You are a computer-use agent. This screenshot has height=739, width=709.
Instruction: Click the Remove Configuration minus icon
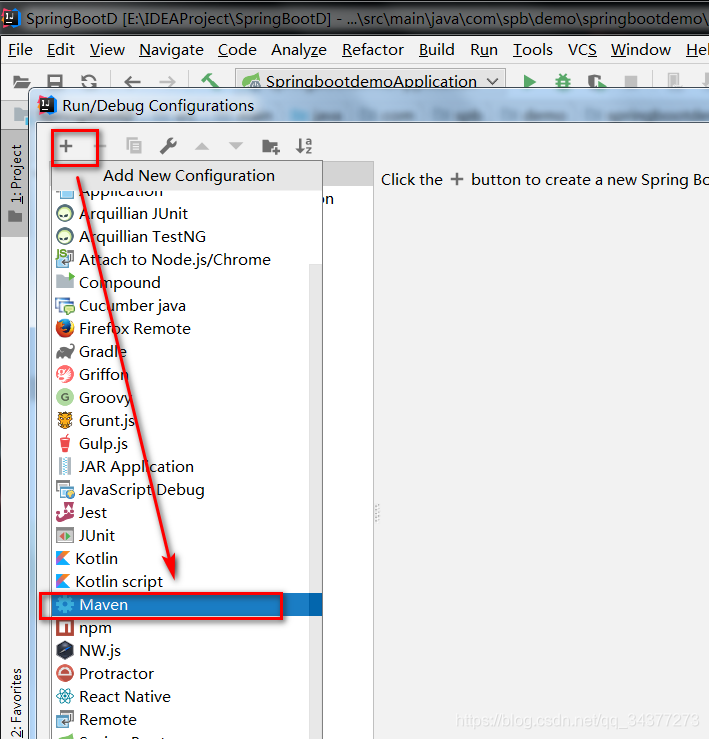pos(100,146)
